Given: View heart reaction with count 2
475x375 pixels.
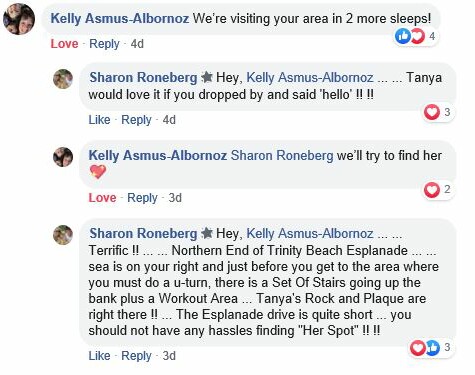Looking at the screenshot, I should [437, 190].
